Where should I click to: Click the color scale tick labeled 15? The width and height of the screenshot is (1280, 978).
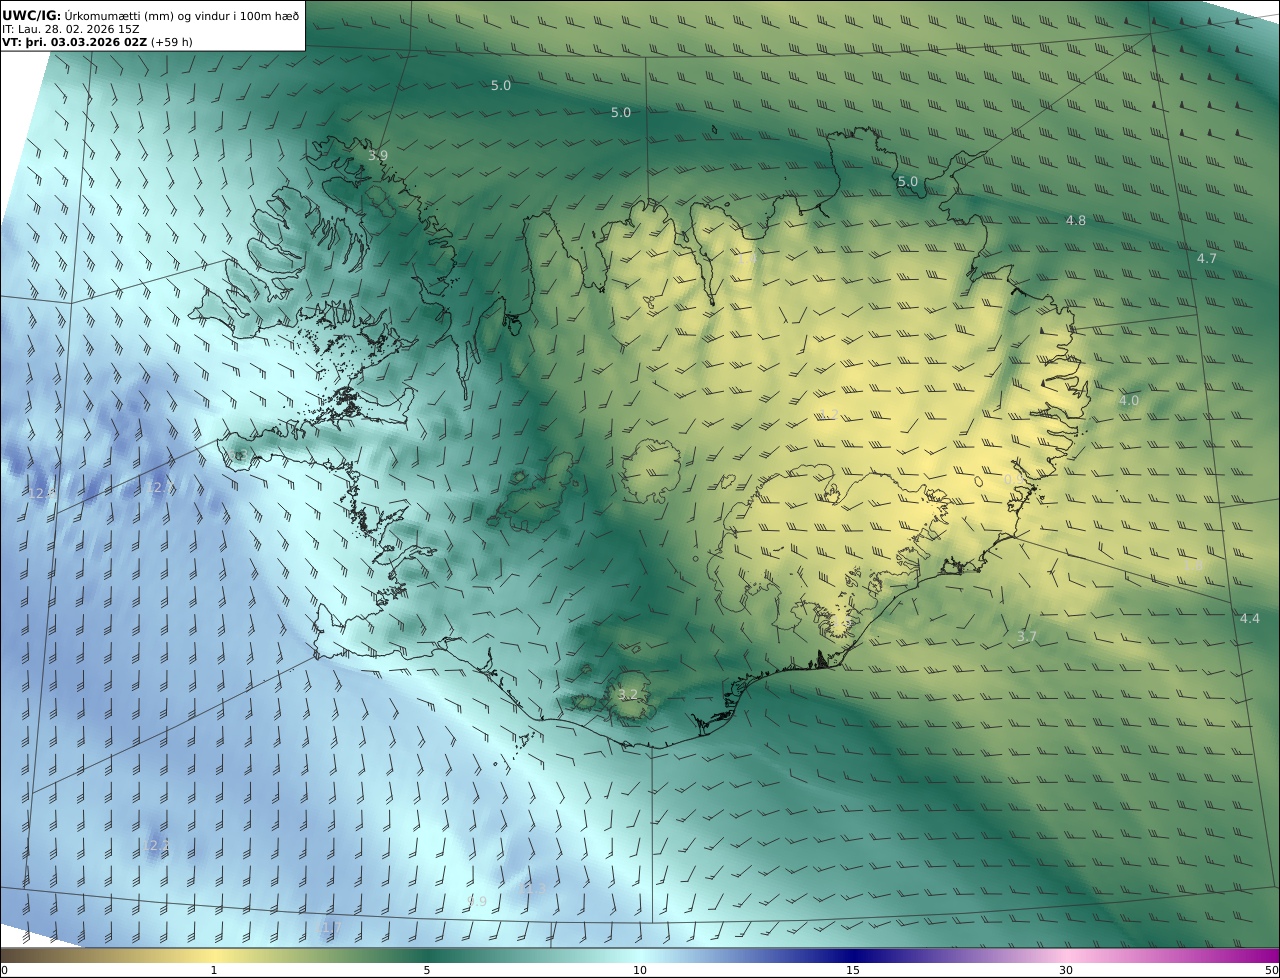853,970
